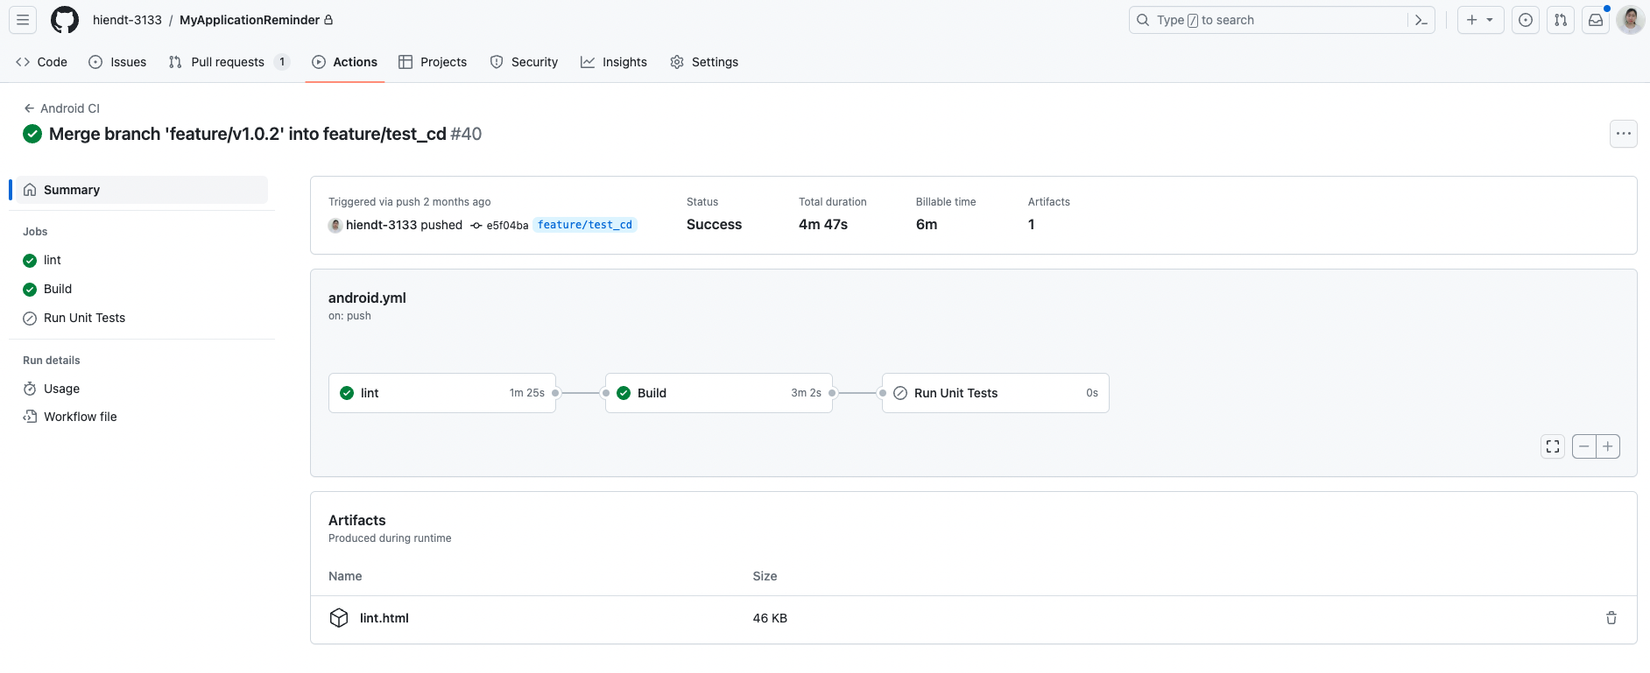This screenshot has height=673, width=1650.
Task: Open the Create new dropdown
Action: click(x=1480, y=20)
